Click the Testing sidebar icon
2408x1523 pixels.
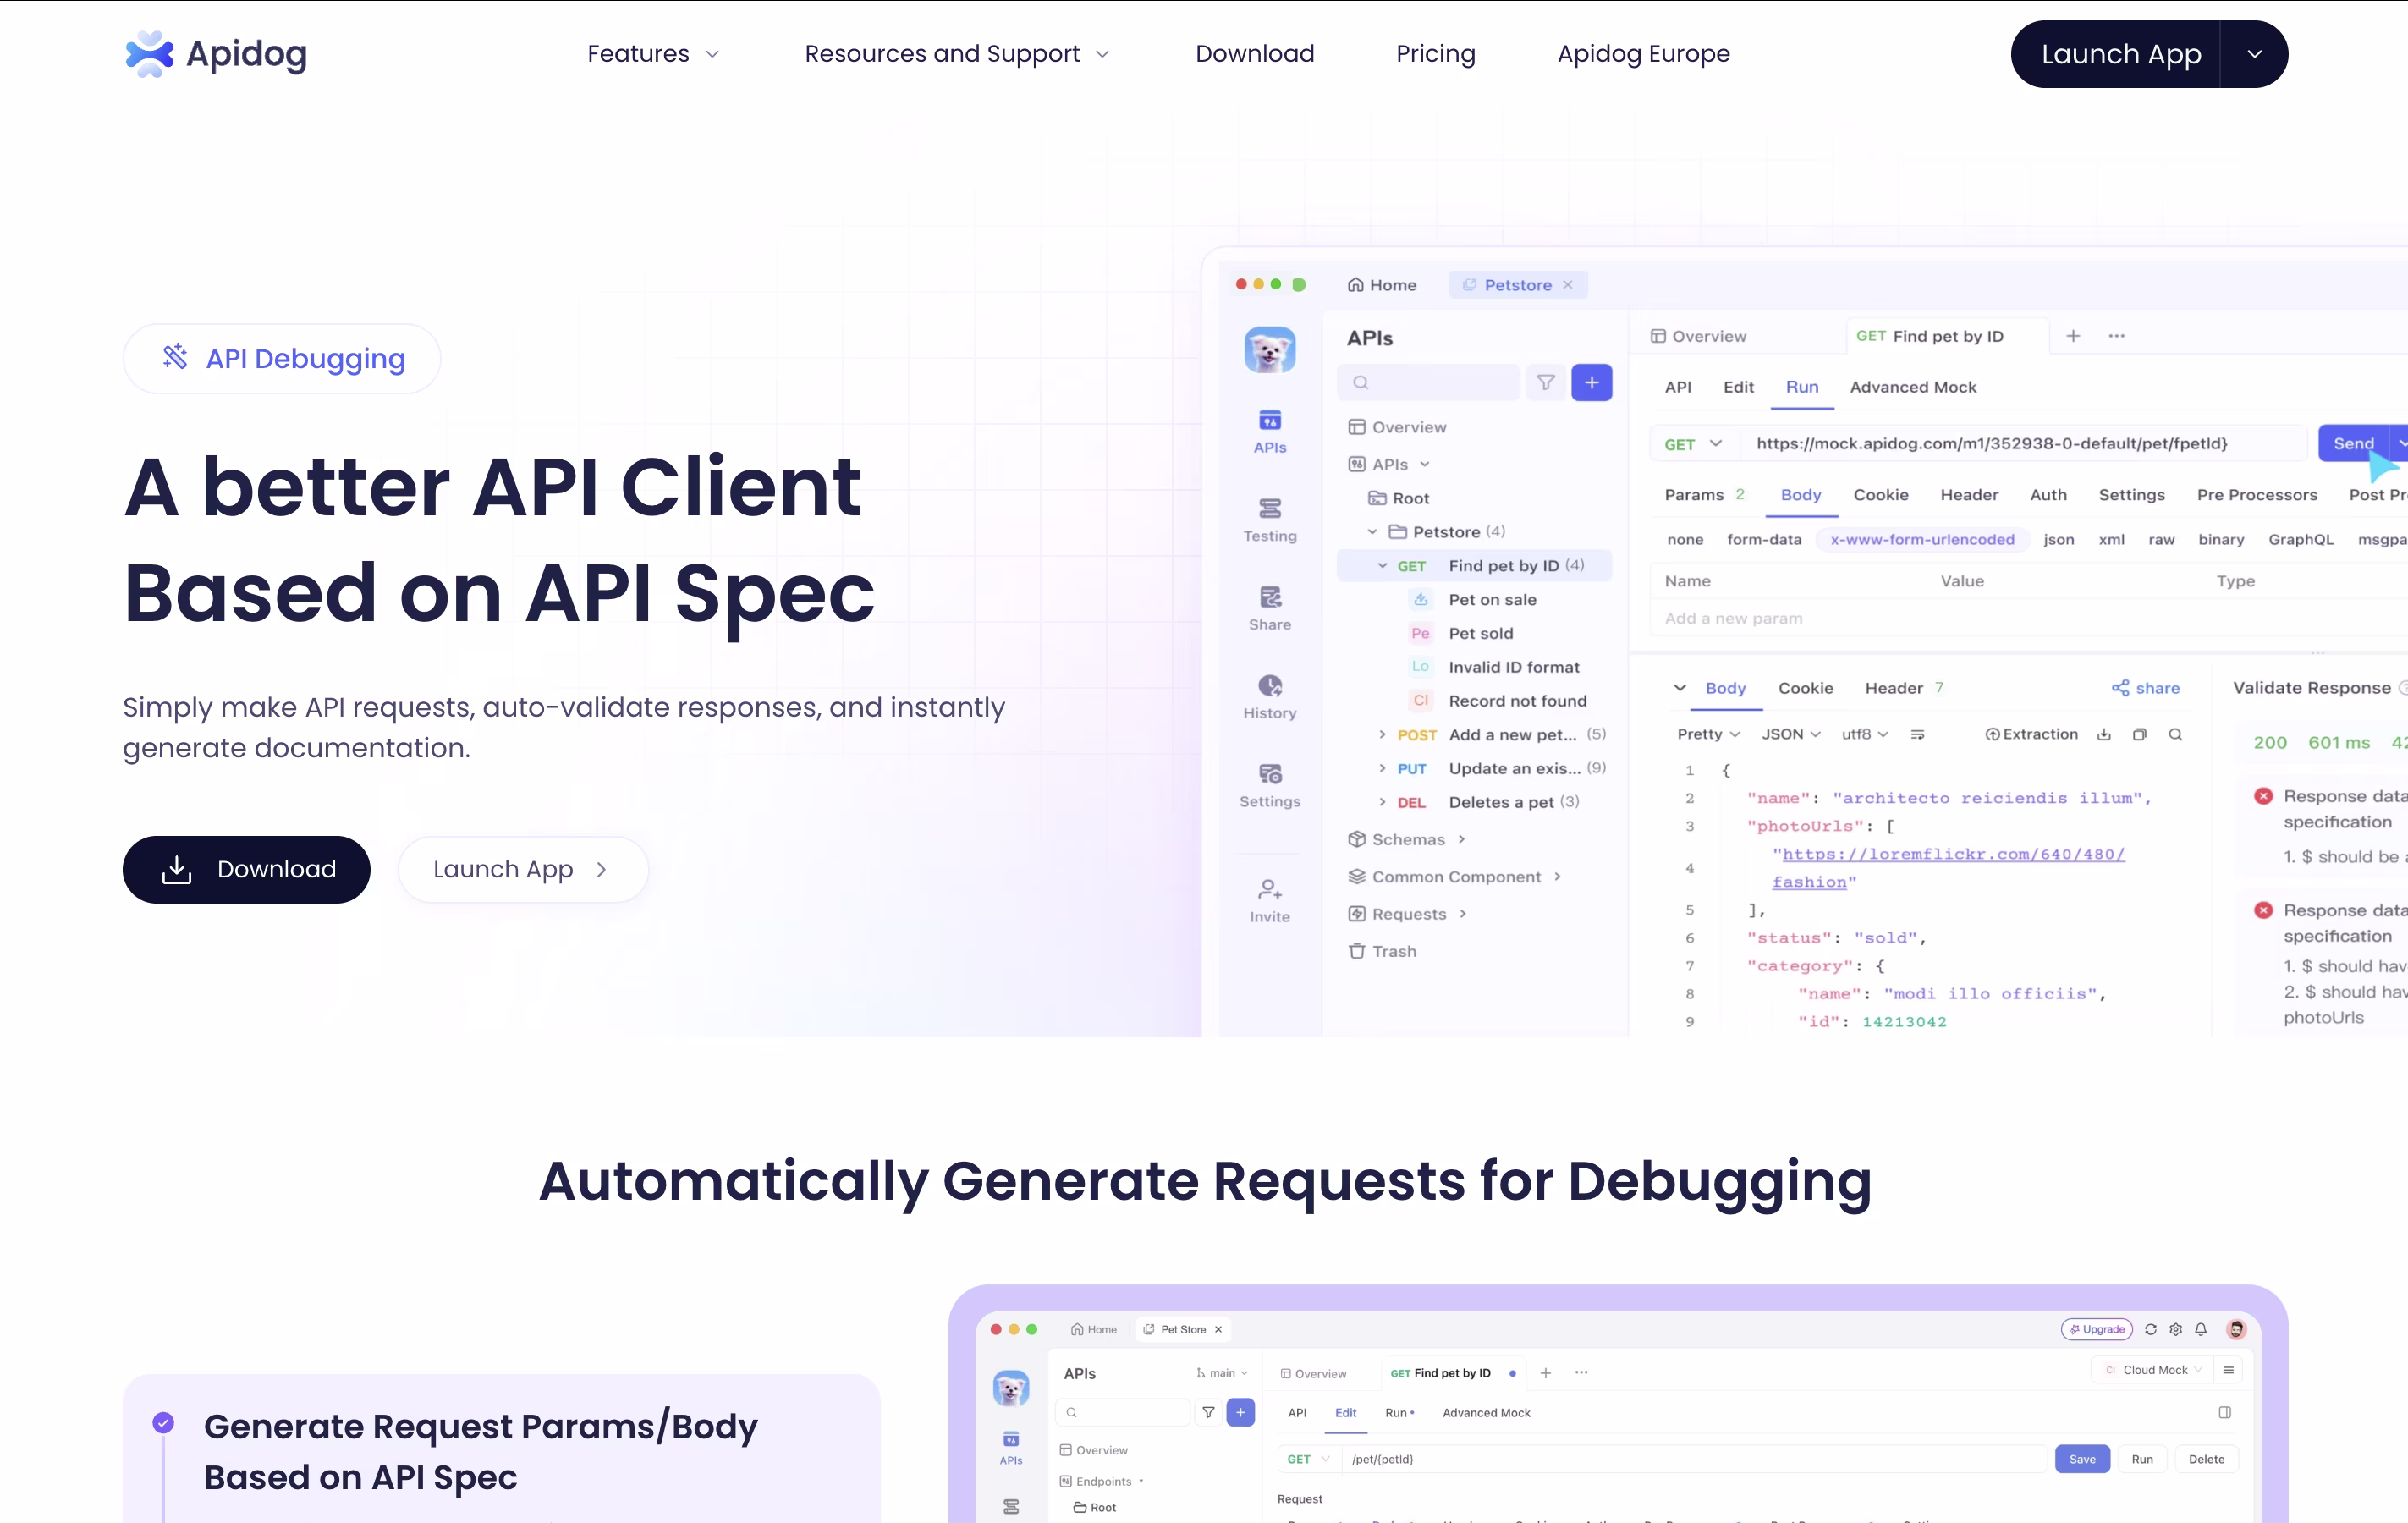(x=1269, y=509)
